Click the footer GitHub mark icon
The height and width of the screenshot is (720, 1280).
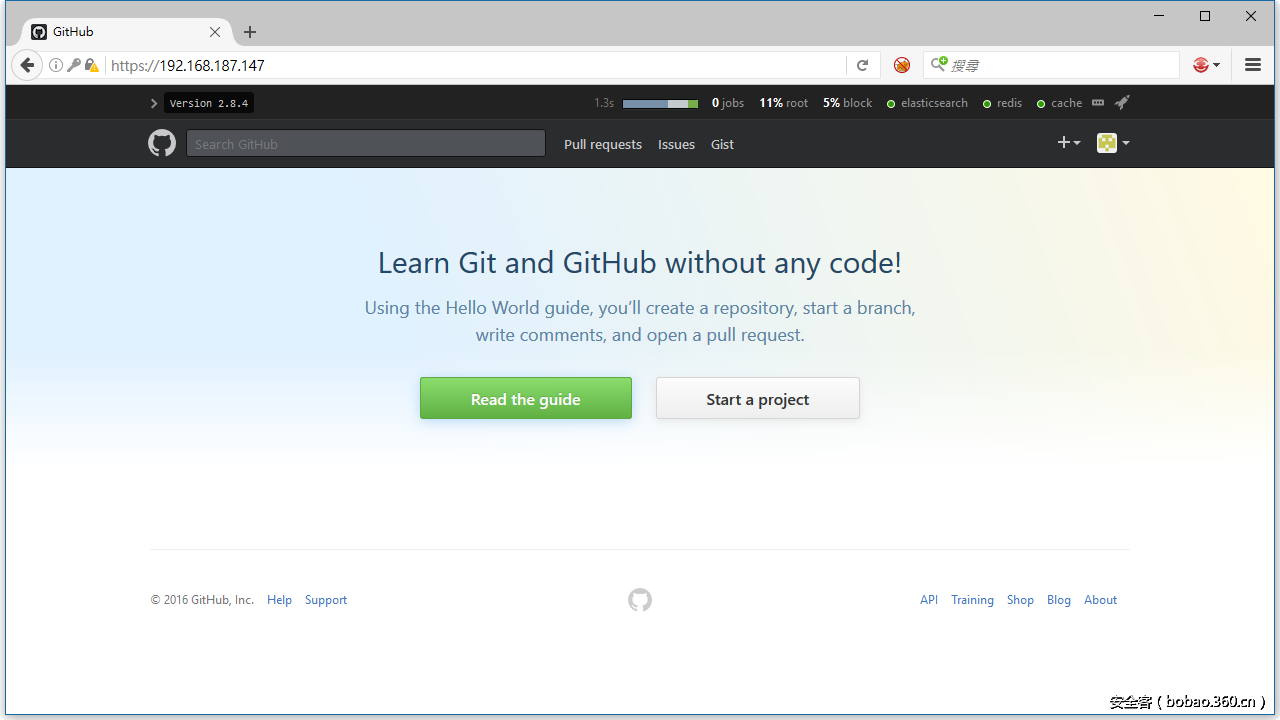[640, 600]
